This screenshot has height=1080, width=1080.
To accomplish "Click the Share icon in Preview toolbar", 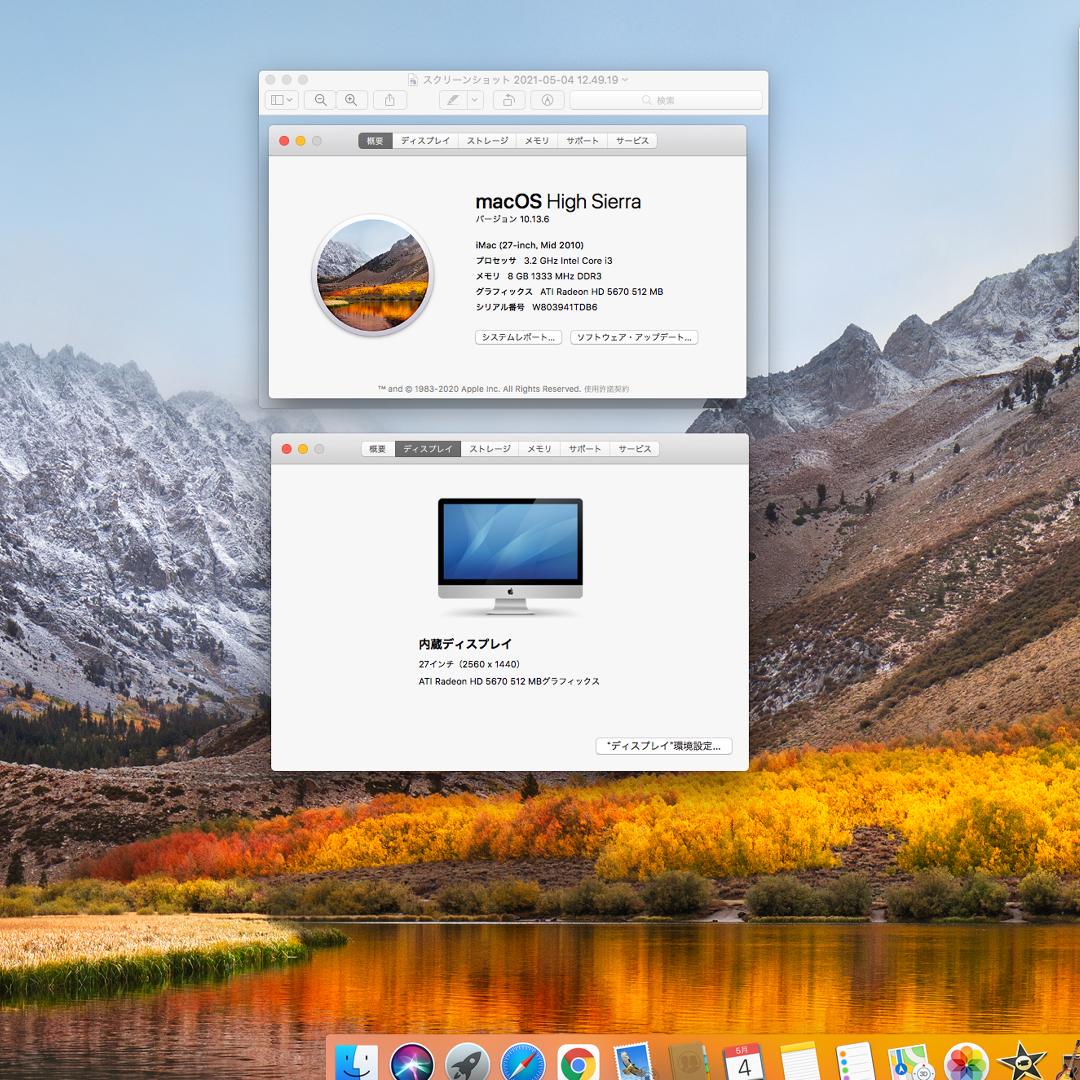I will point(390,100).
